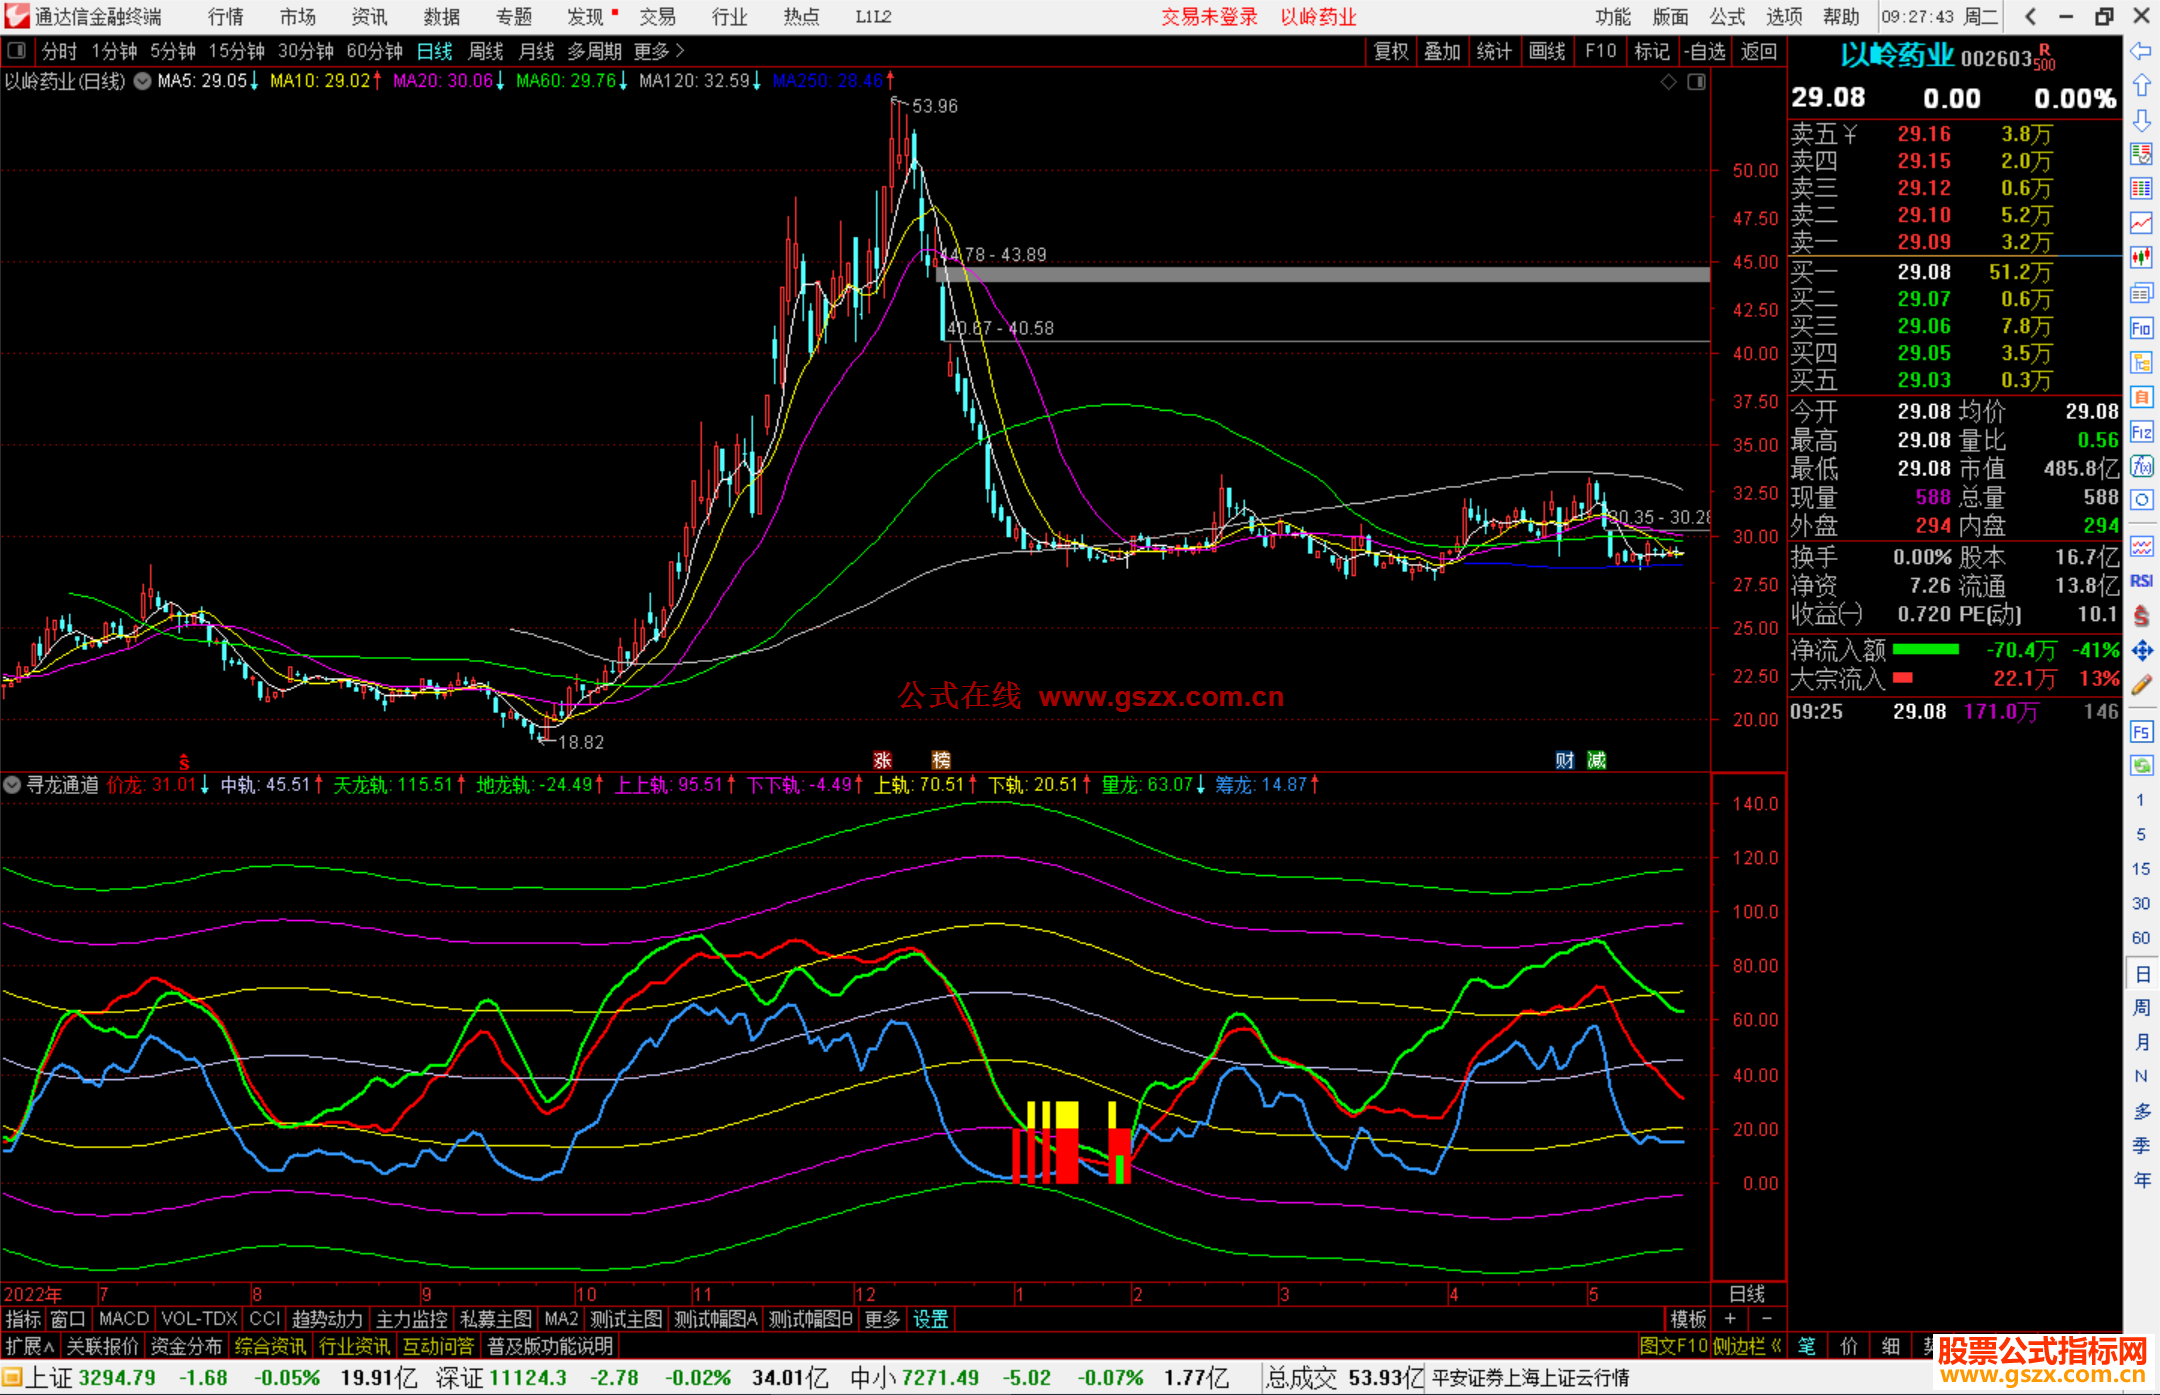2160x1395 pixels.
Task: Click the blue left arrow sidebar icon
Action: (2141, 51)
